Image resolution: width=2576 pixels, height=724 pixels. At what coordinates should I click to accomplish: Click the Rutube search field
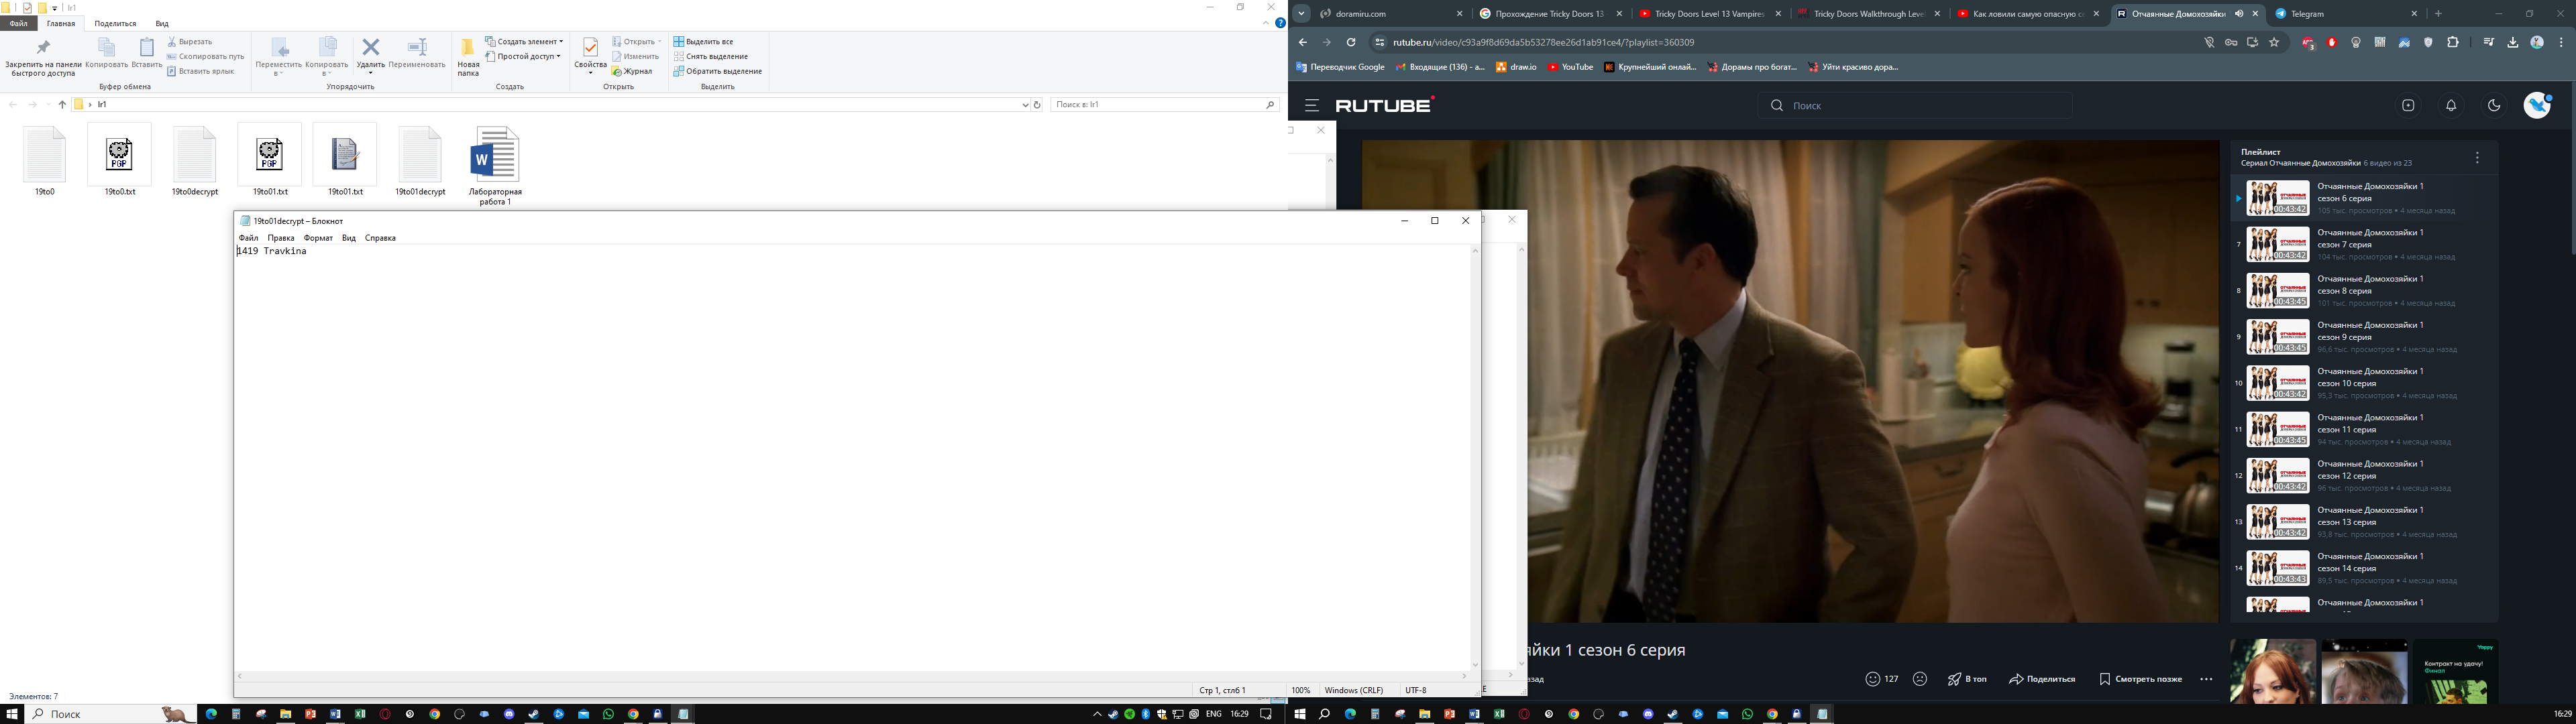coord(1915,105)
